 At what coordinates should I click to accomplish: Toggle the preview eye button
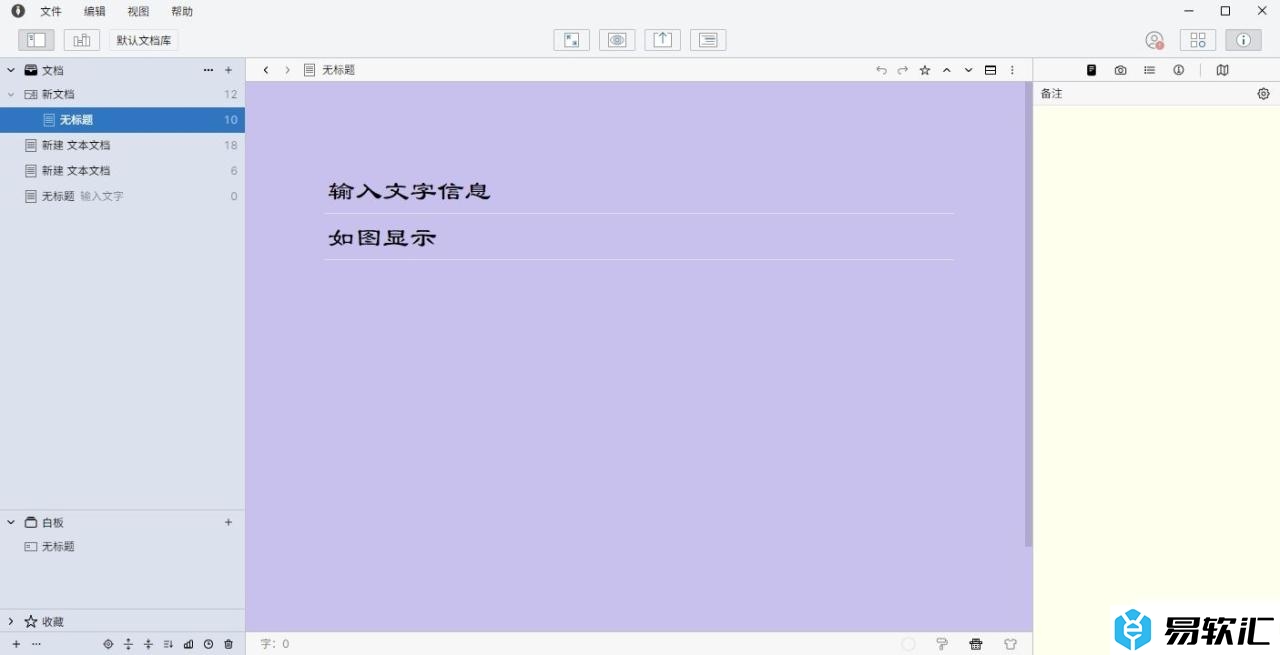click(617, 40)
